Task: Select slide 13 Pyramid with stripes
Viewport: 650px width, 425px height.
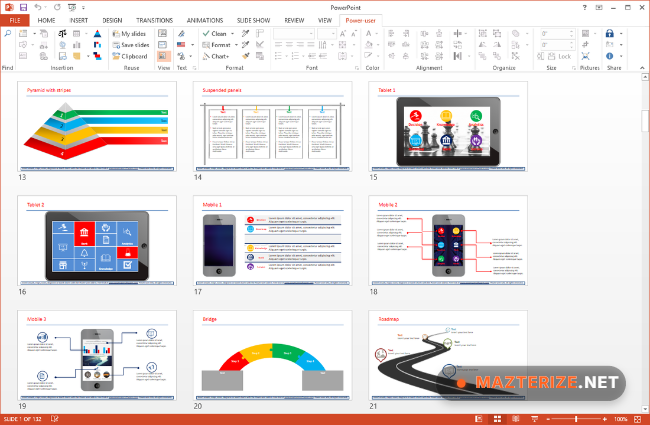Action: pyautogui.click(x=97, y=126)
